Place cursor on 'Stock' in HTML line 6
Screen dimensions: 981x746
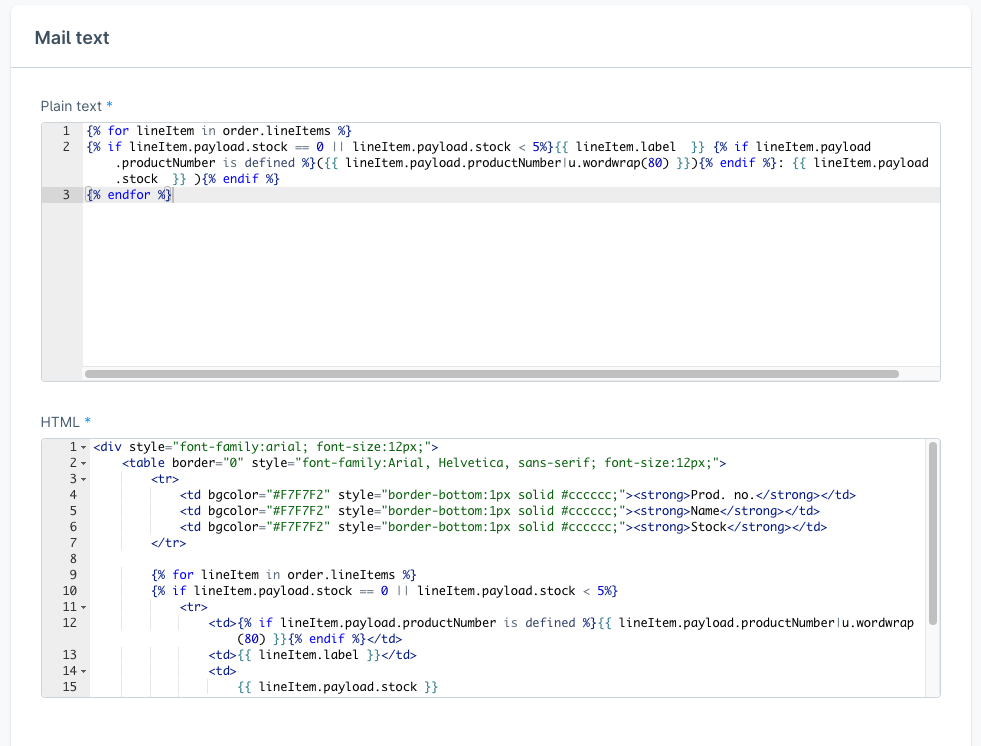click(709, 527)
